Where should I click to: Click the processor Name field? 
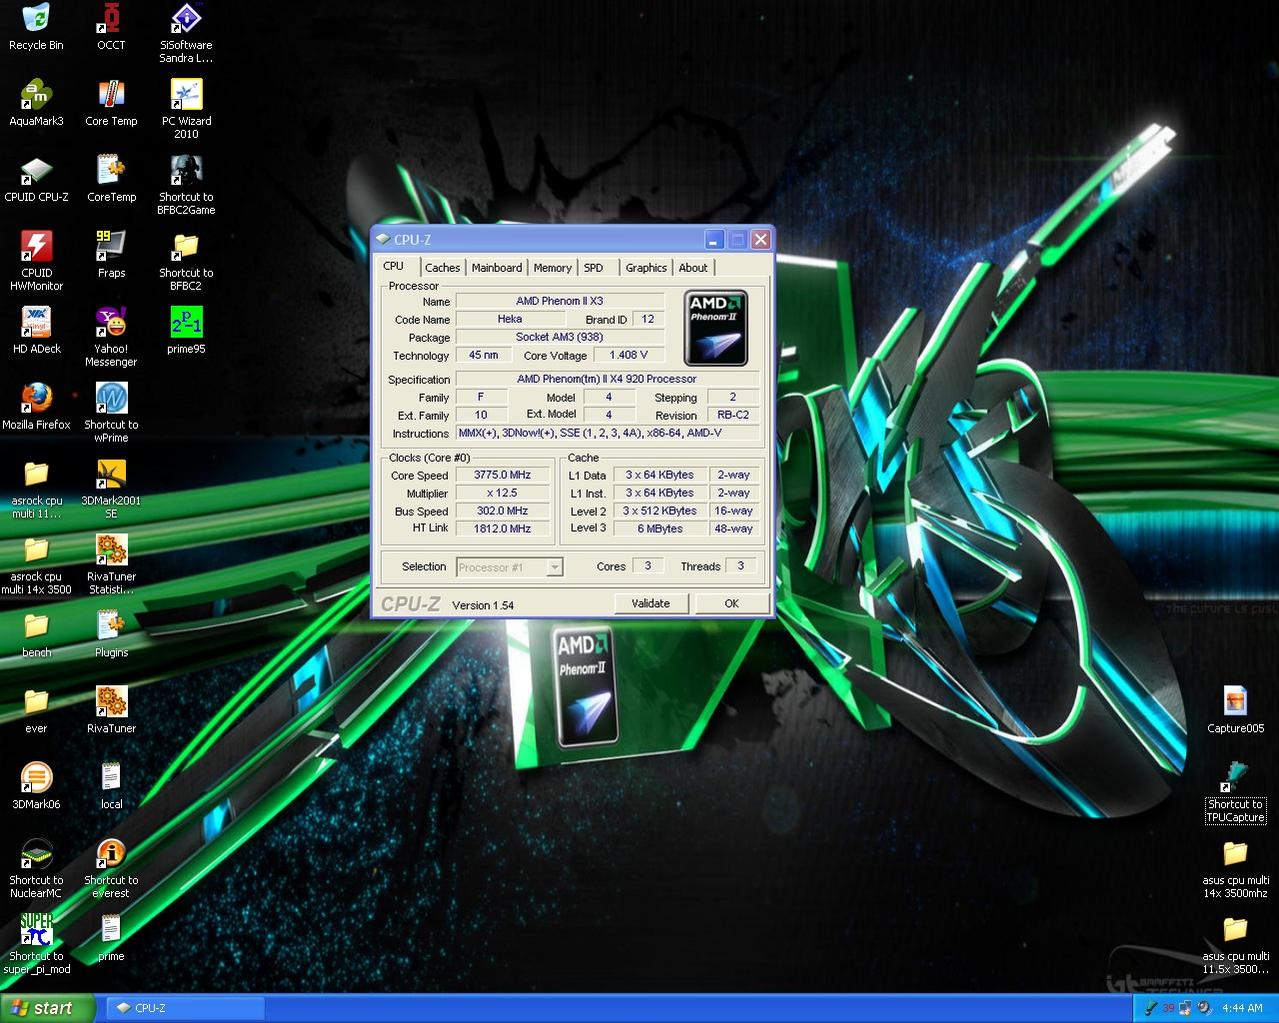pyautogui.click(x=560, y=301)
